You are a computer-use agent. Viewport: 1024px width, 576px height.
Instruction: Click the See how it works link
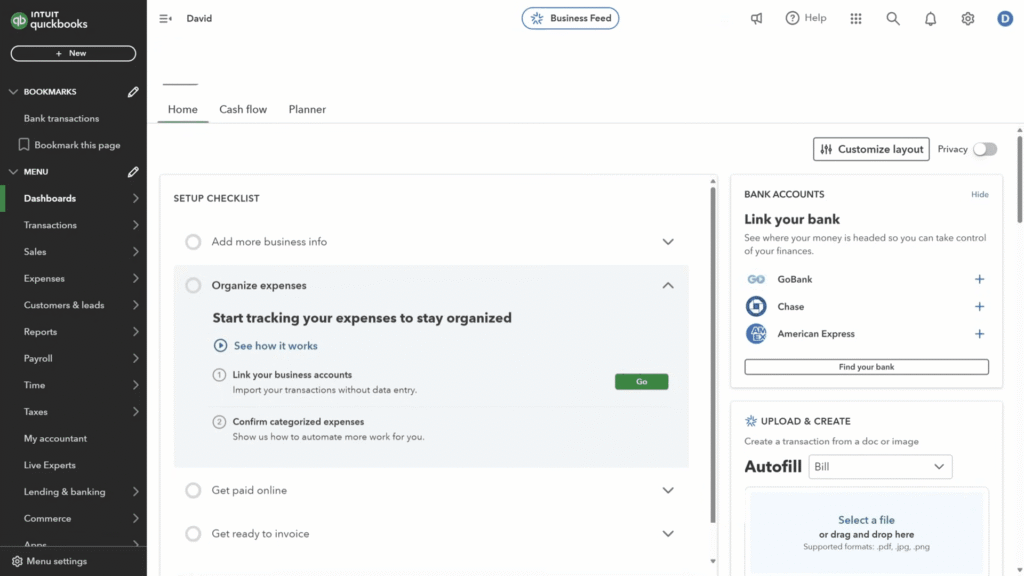click(275, 346)
